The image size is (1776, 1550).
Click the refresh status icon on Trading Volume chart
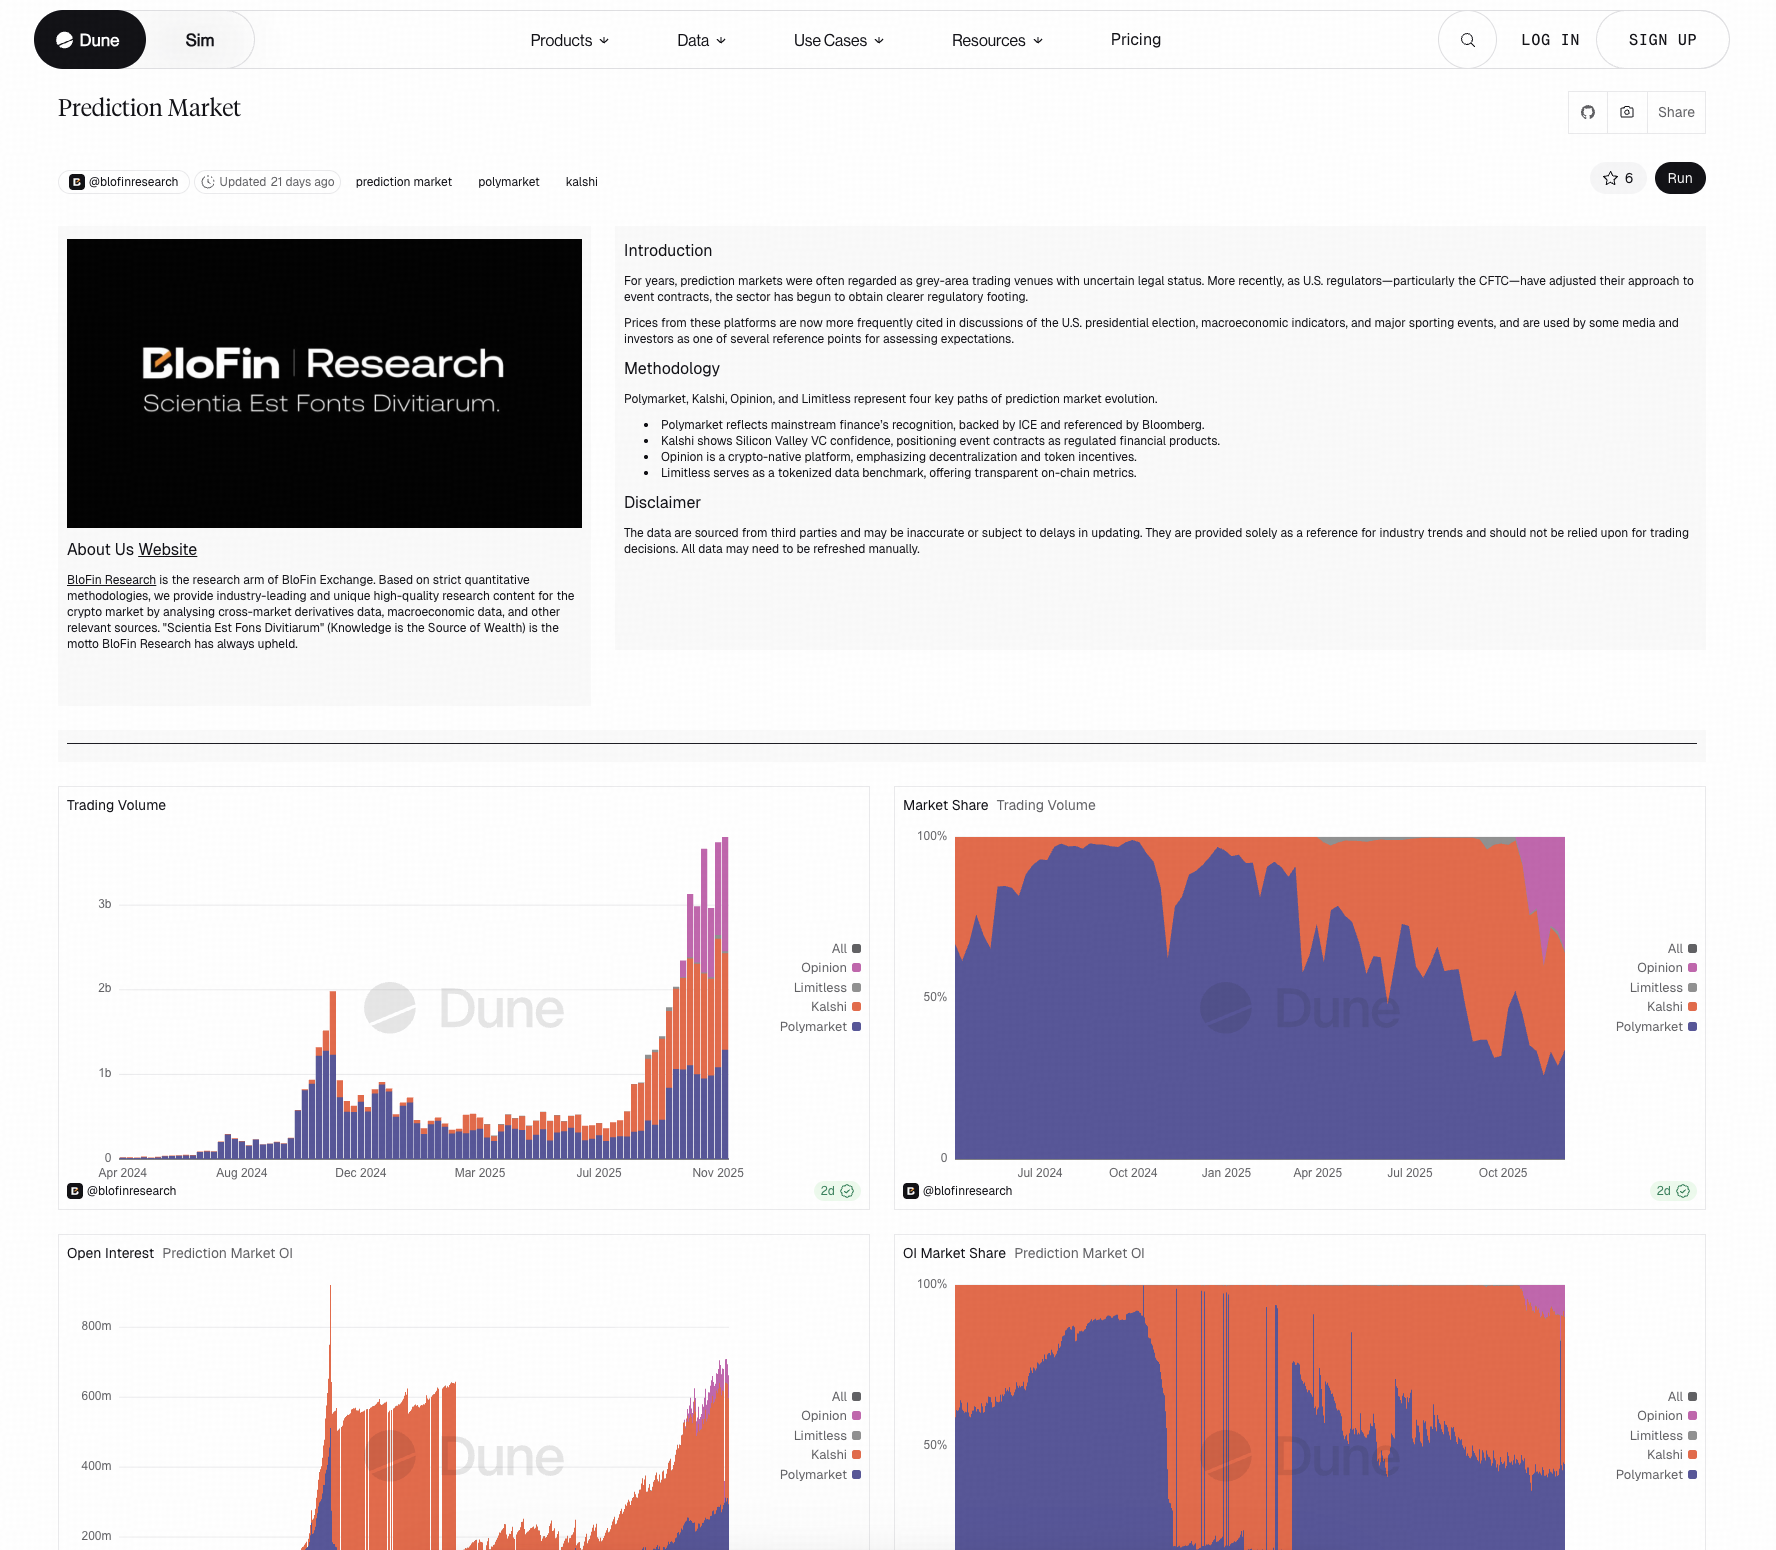846,1191
